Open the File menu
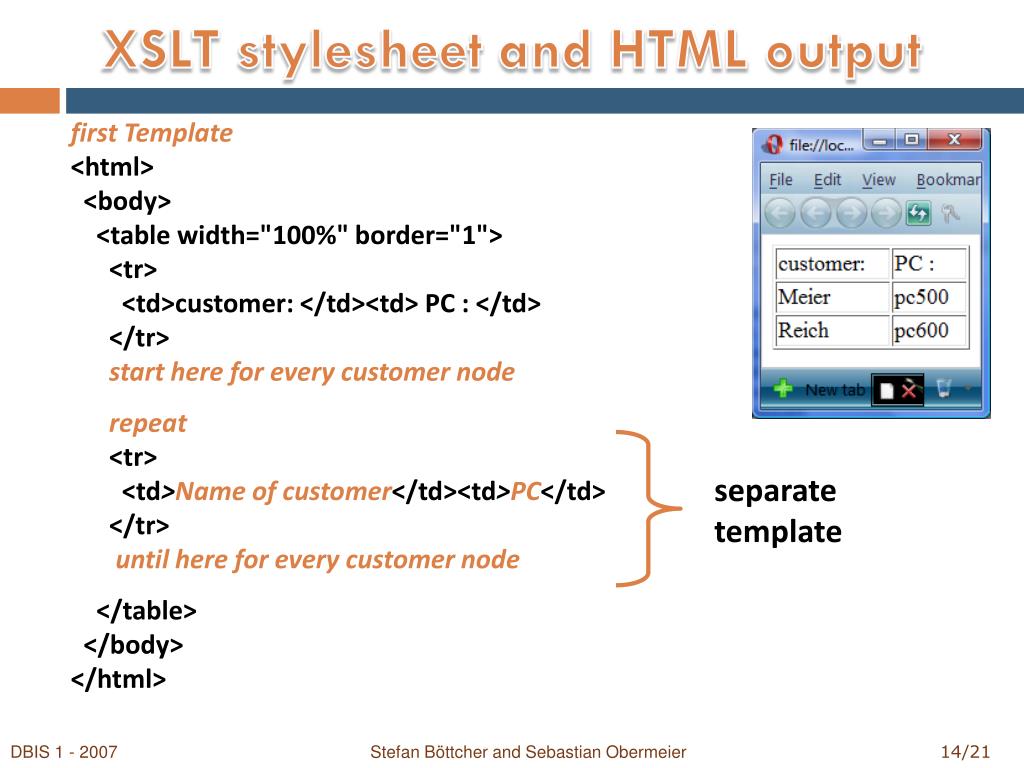 [784, 180]
